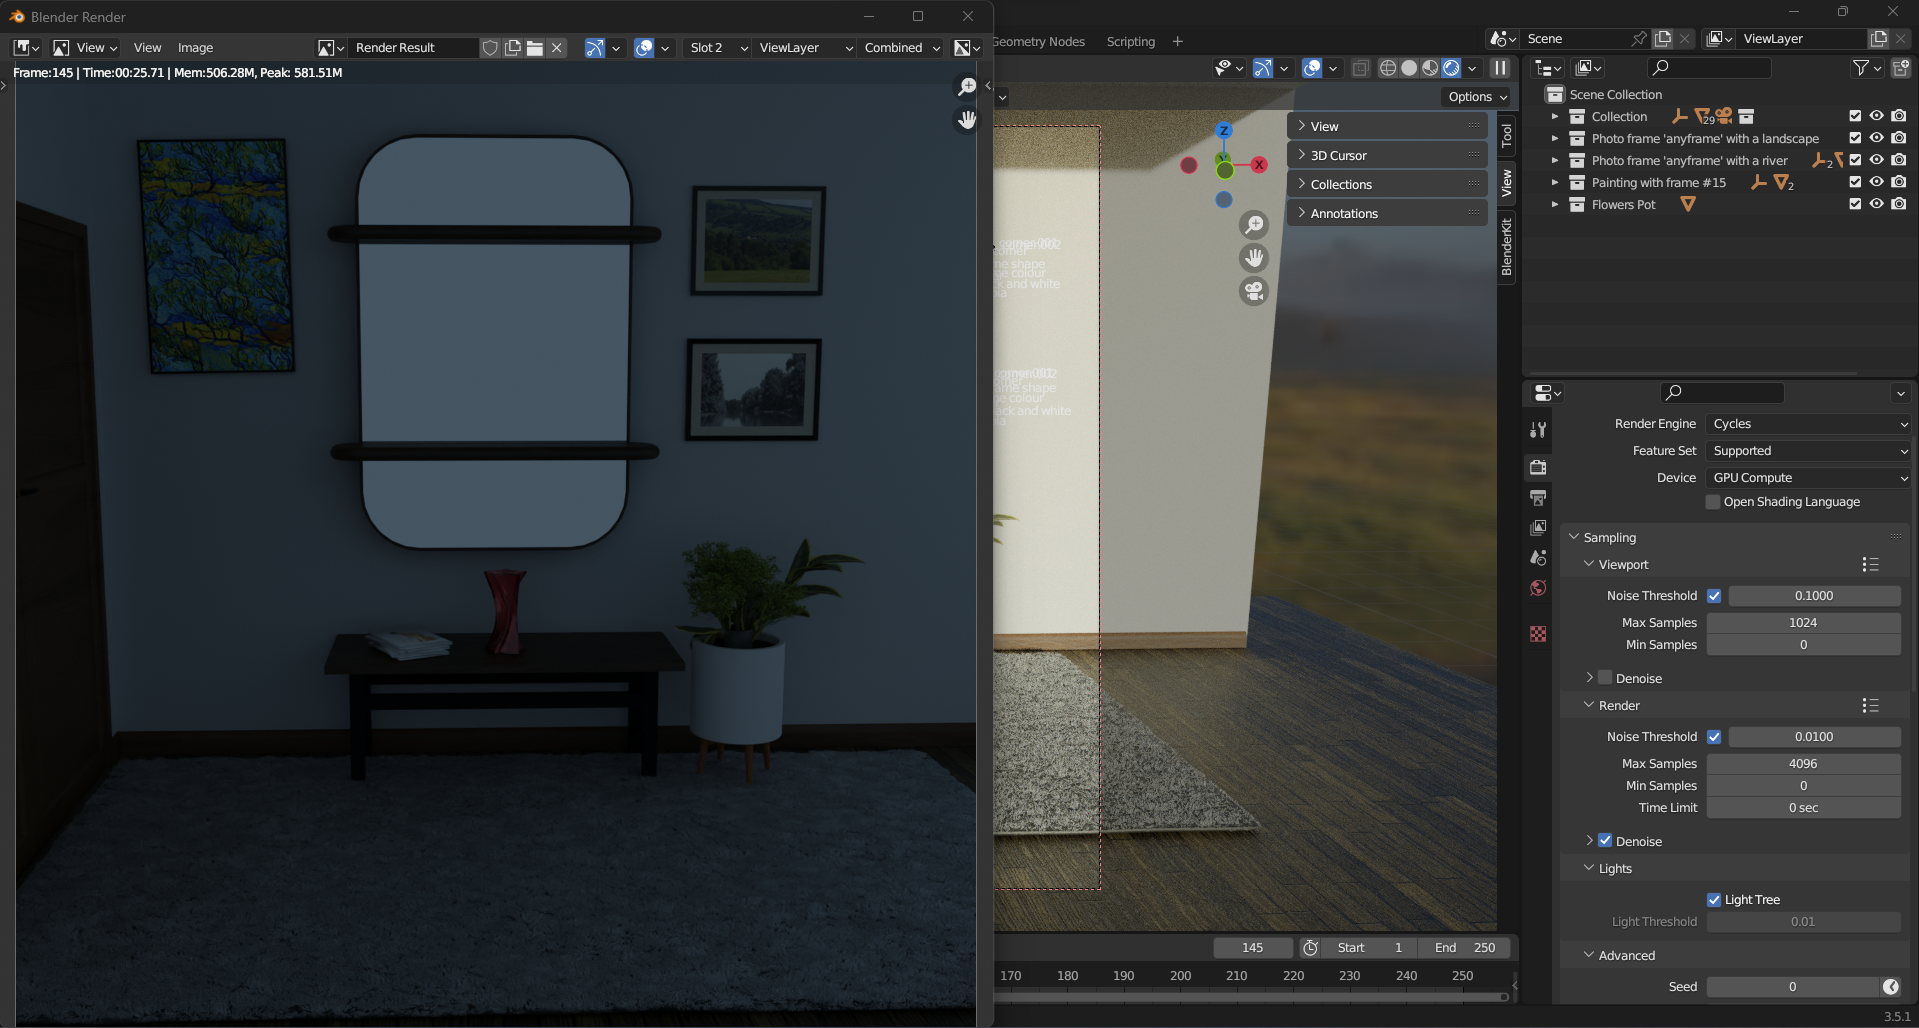Open the Device GPU Compute dropdown
The height and width of the screenshot is (1028, 1919).
(1809, 478)
